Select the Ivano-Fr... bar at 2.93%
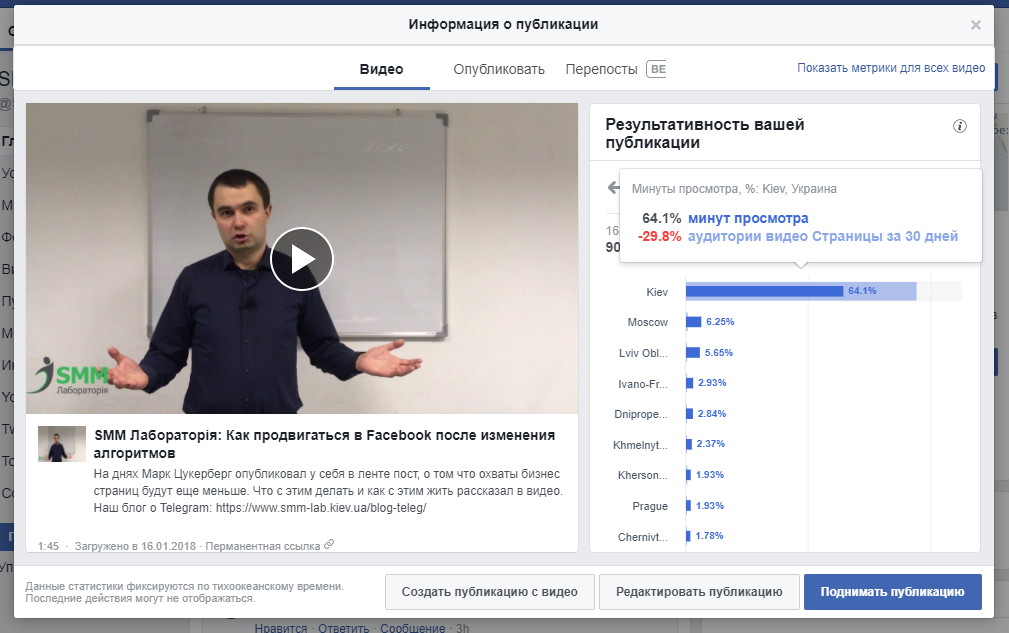The height and width of the screenshot is (633, 1009). coord(690,383)
